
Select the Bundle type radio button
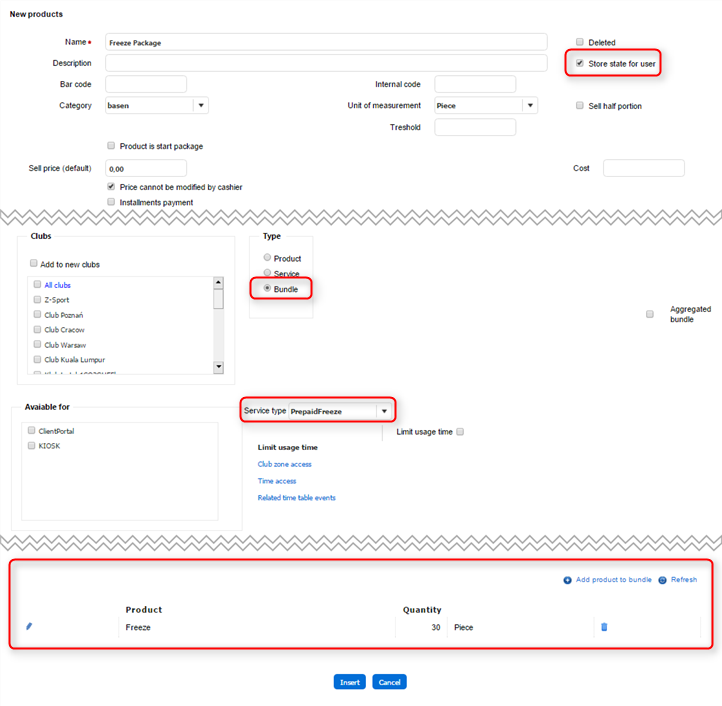click(267, 288)
